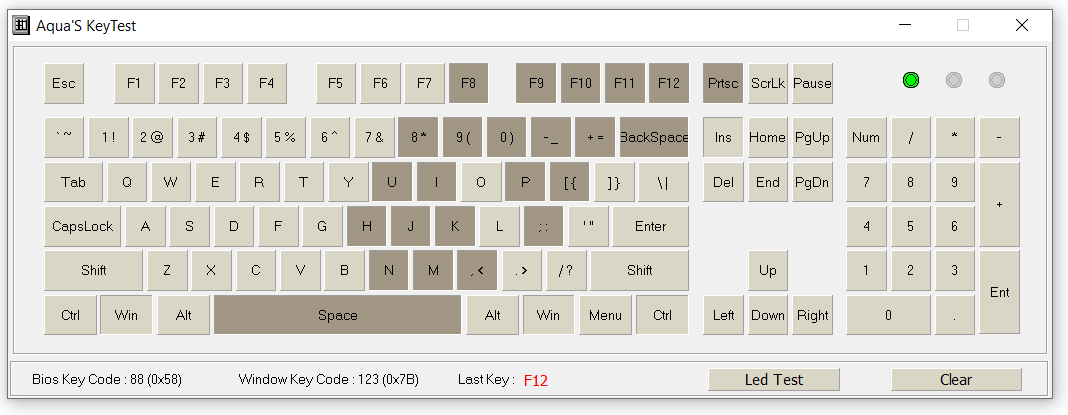Click the F12 function key
Viewport: 1068px width, 415px height.
669,83
